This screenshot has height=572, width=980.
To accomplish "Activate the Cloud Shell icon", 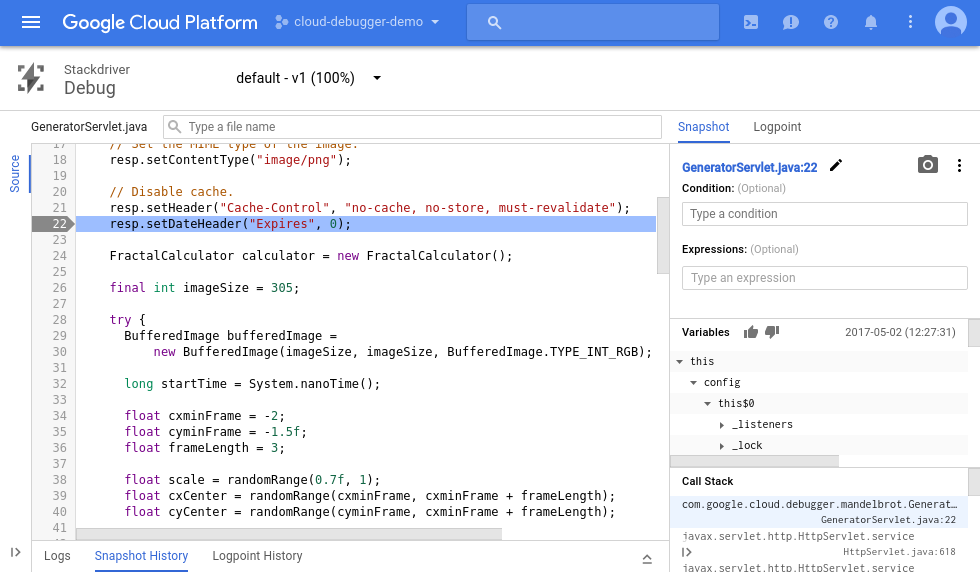I will [751, 23].
